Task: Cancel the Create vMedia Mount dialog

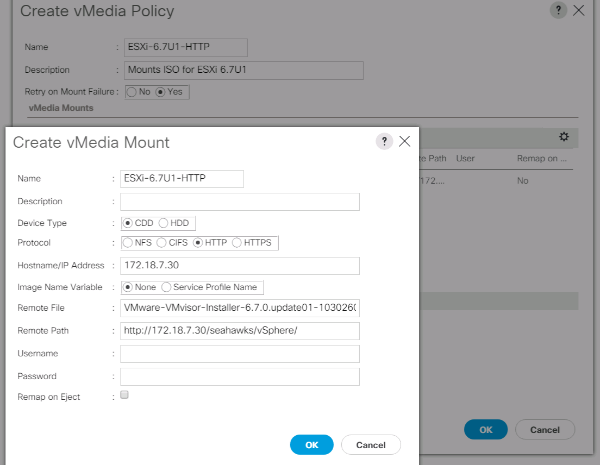Action: 370,444
